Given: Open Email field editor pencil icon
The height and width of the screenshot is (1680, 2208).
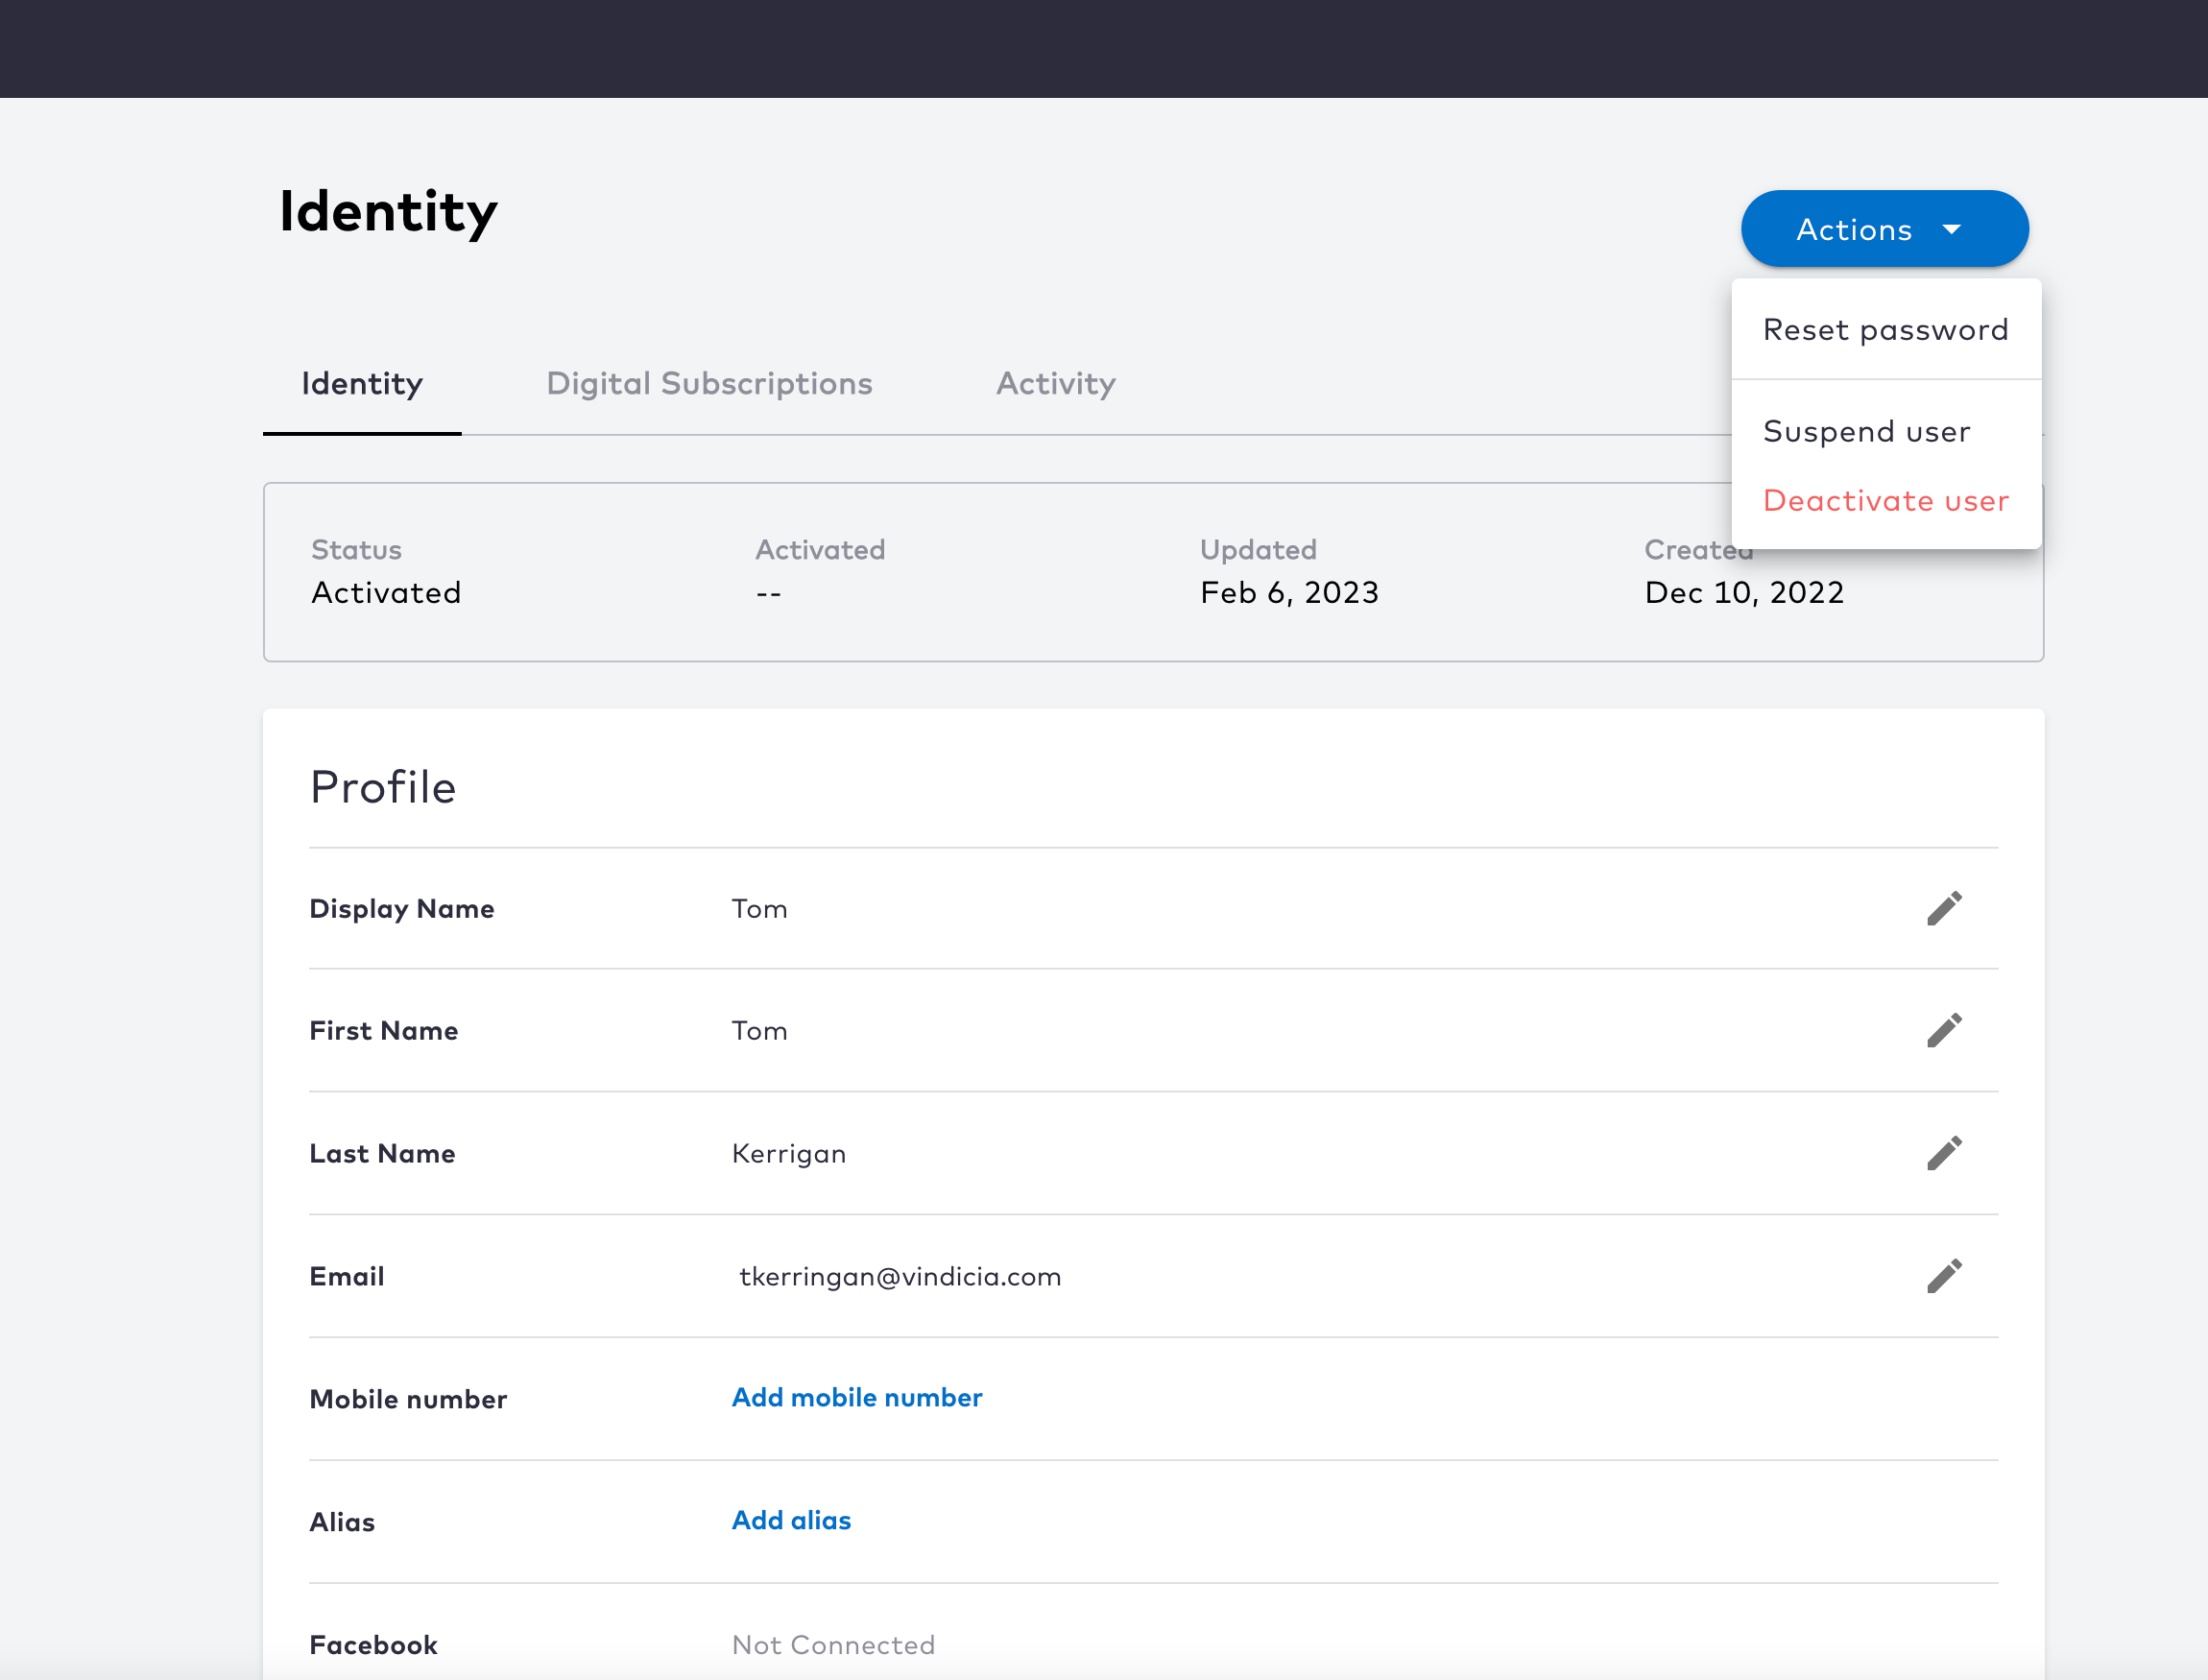Looking at the screenshot, I should [1944, 1276].
